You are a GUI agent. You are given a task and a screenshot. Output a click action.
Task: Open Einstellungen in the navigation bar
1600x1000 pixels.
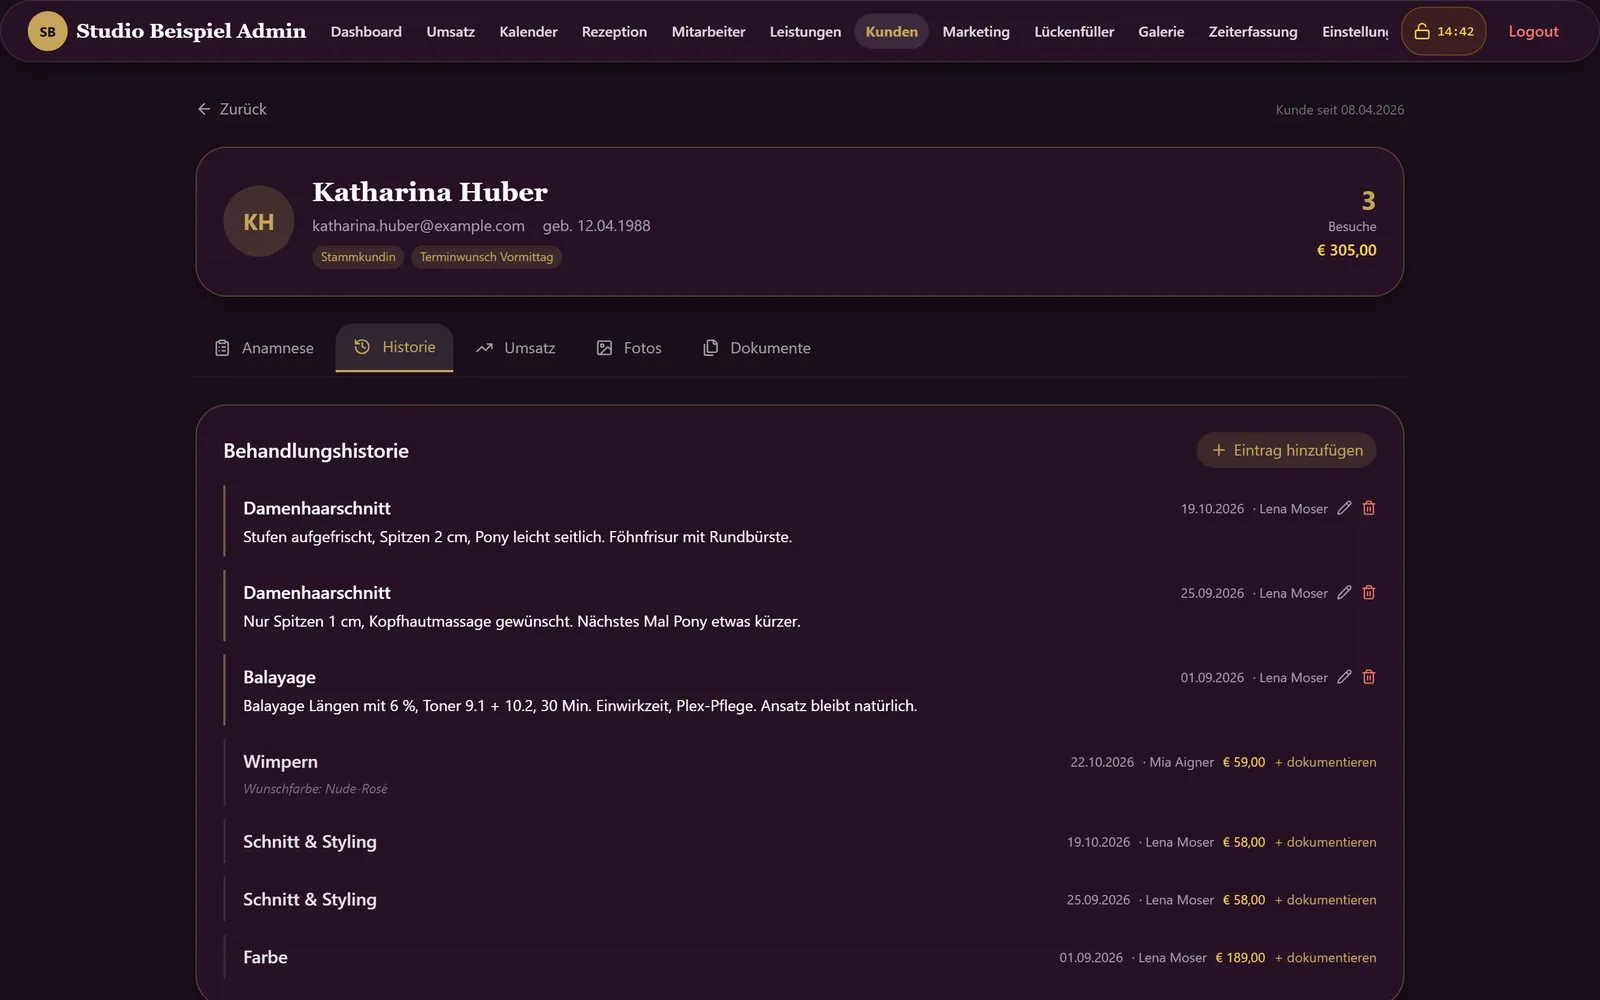point(1354,31)
